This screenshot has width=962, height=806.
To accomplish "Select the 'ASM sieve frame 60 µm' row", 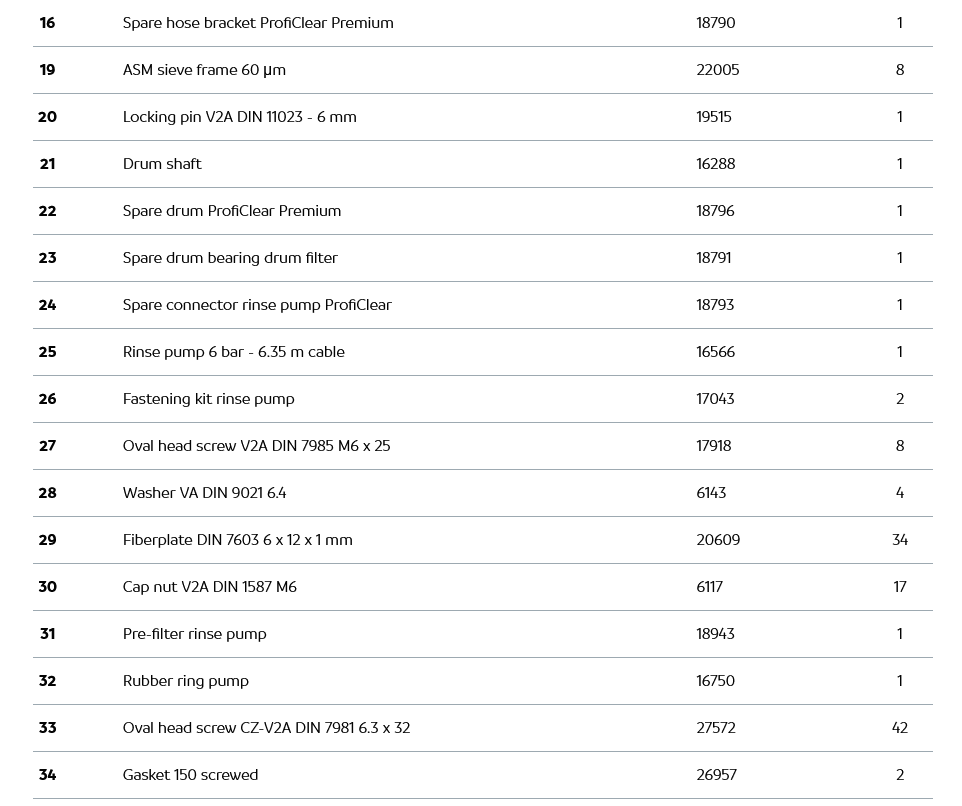I will [204, 70].
